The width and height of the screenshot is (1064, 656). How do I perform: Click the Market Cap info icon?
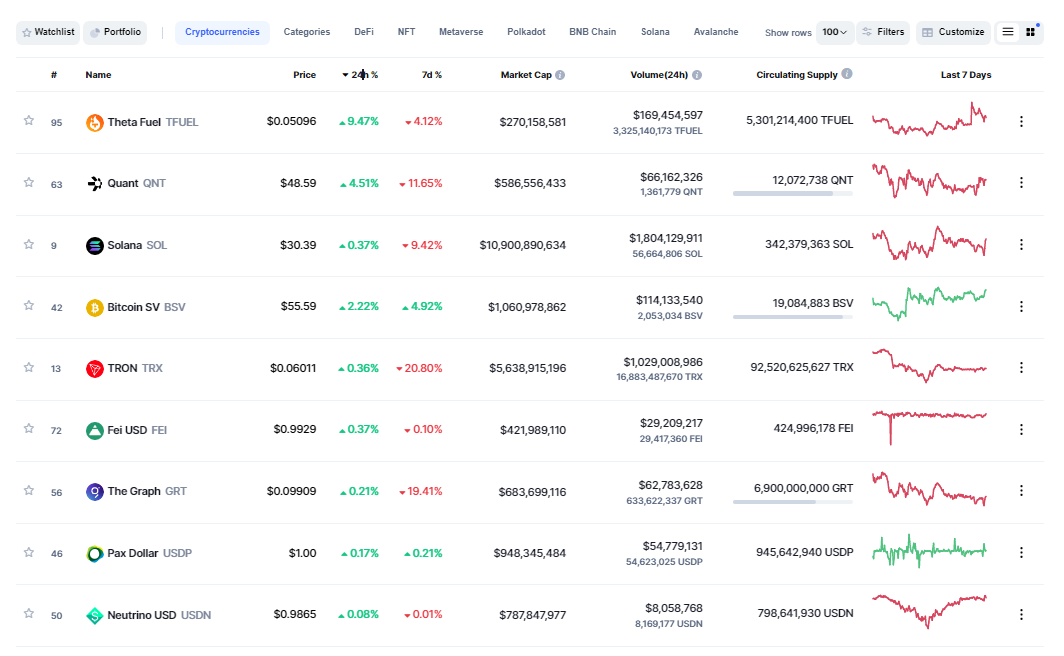click(x=560, y=75)
